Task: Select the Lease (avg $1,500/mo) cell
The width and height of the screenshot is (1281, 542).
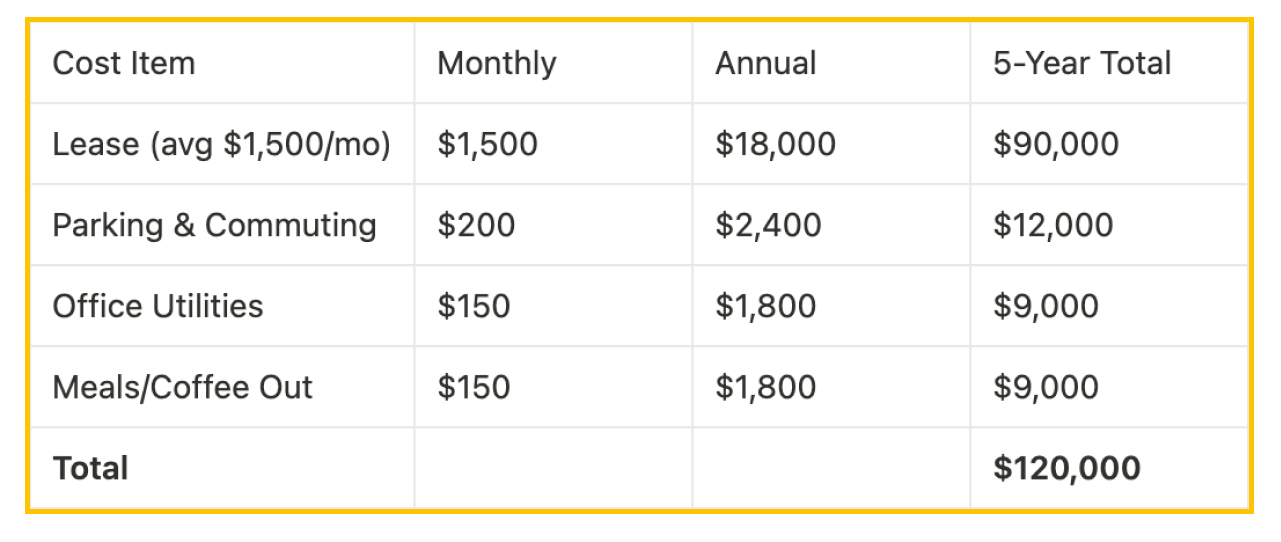Action: (x=222, y=144)
